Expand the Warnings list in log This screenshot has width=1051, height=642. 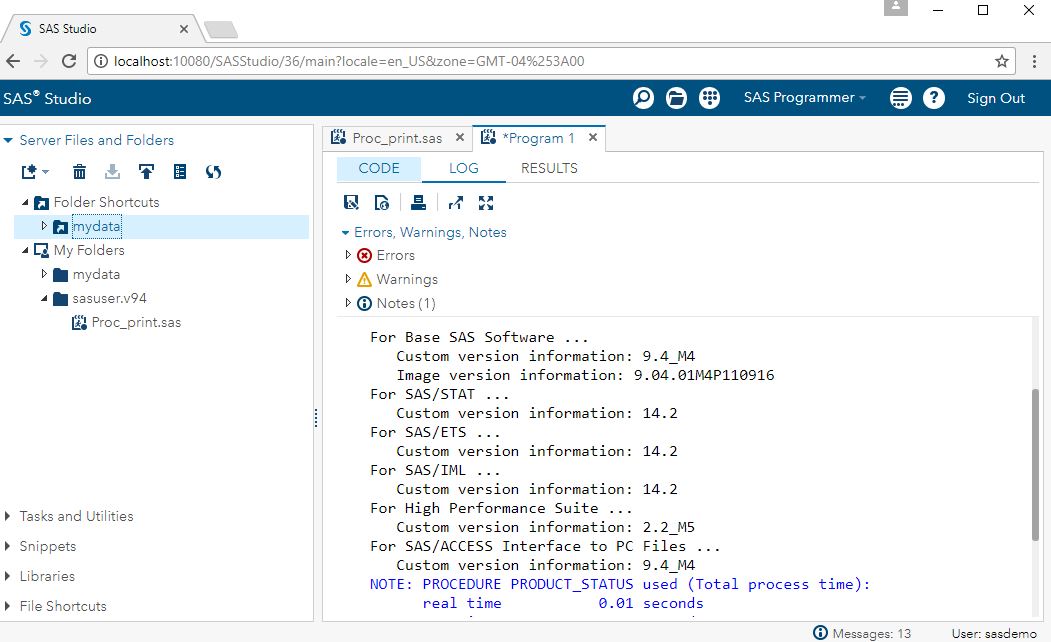348,279
